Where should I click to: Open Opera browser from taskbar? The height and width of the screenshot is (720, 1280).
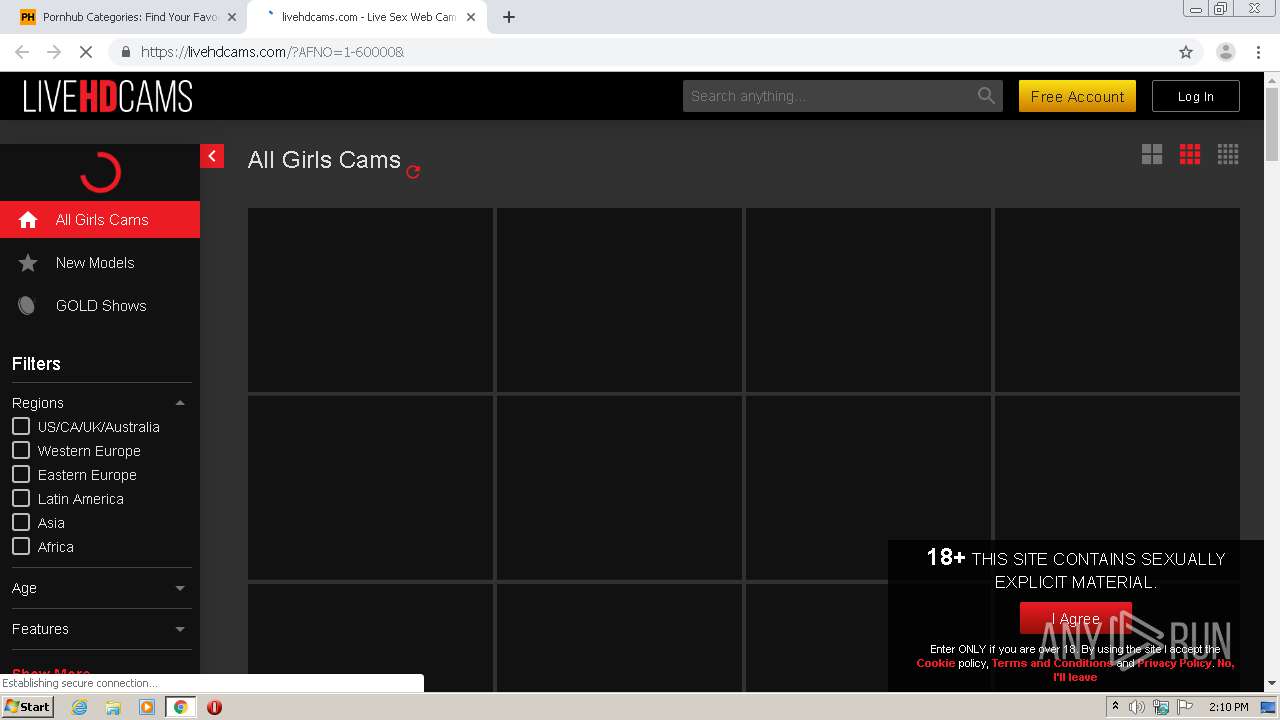[214, 707]
